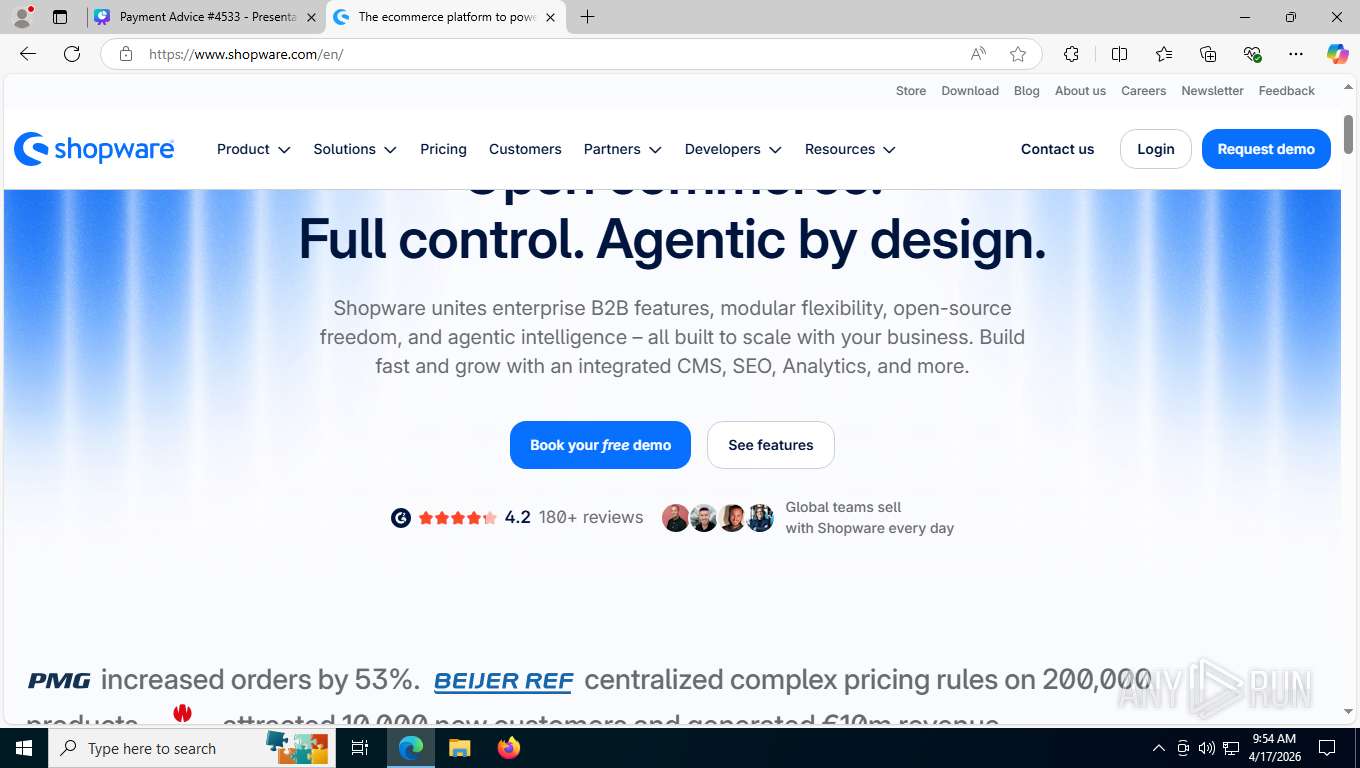Open the Collections icon
Screen dimensions: 1360x768
1208,54
